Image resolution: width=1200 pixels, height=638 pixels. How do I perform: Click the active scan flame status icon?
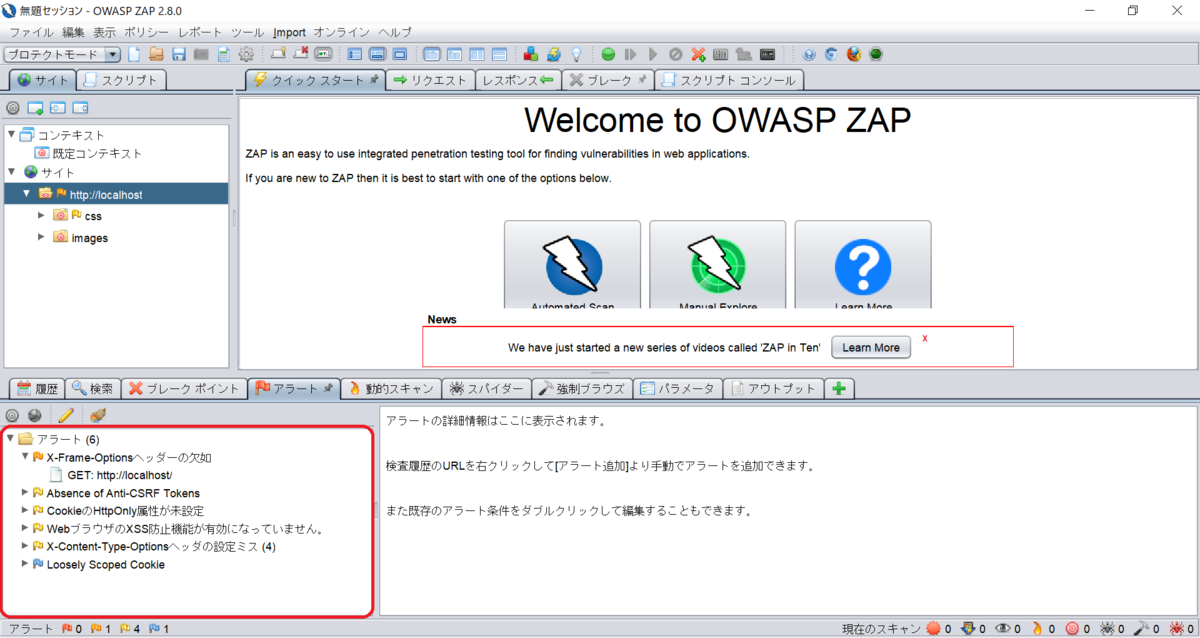coord(1036,629)
